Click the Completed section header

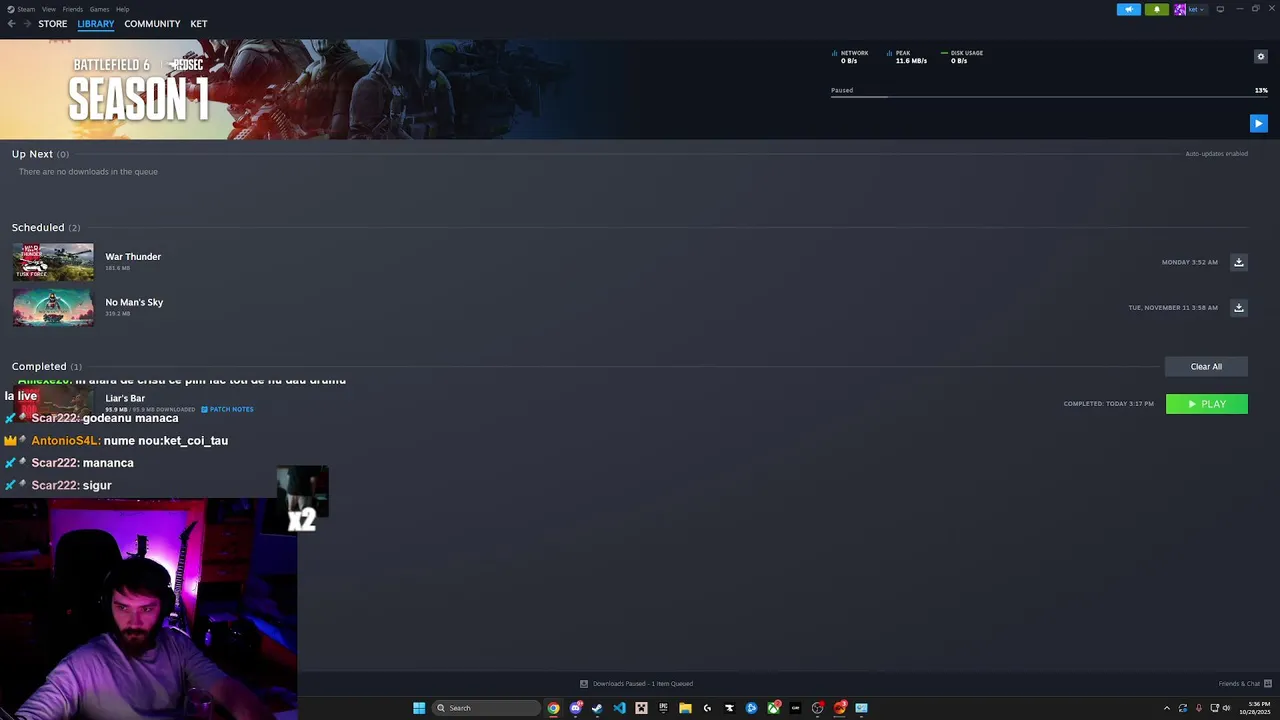(x=47, y=366)
